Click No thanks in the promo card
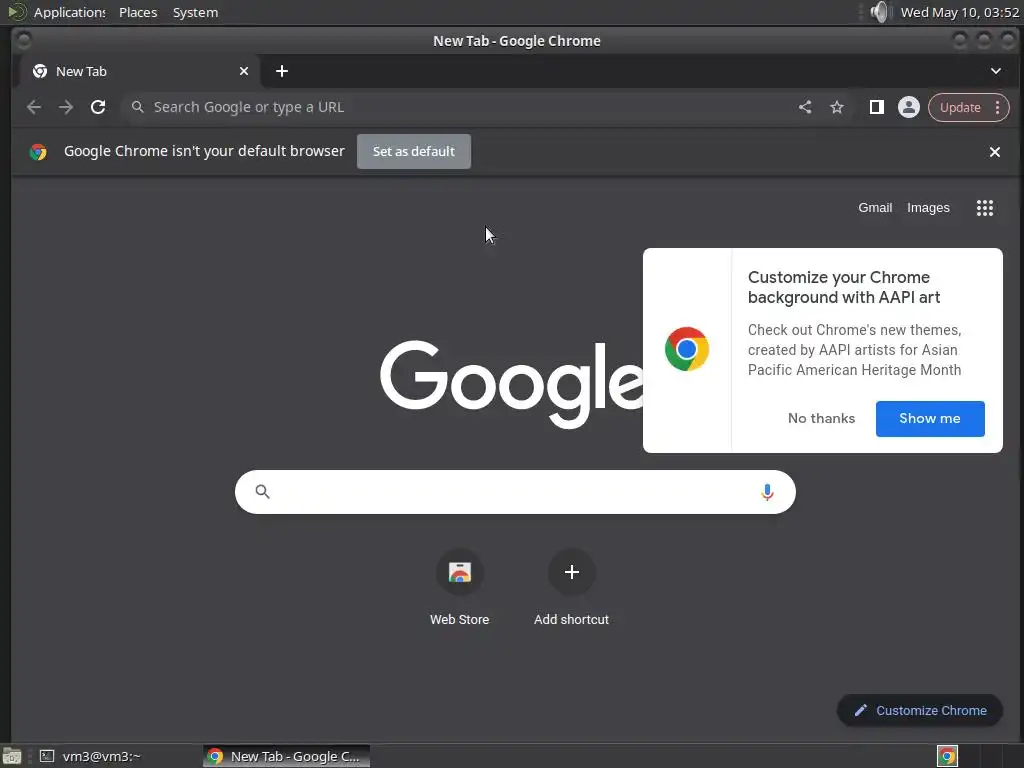Viewport: 1024px width, 768px height. pos(821,419)
